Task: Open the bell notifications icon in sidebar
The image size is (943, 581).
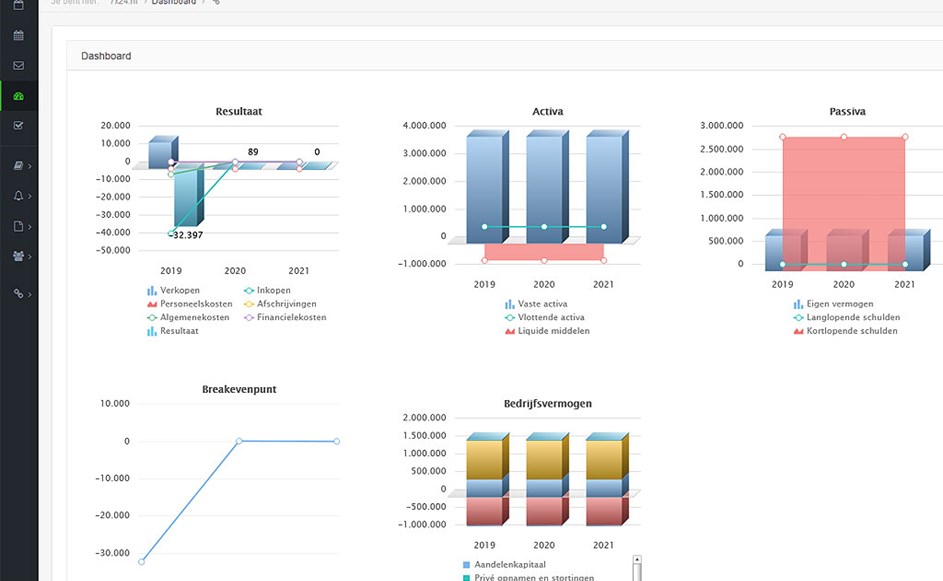Action: pyautogui.click(x=19, y=195)
